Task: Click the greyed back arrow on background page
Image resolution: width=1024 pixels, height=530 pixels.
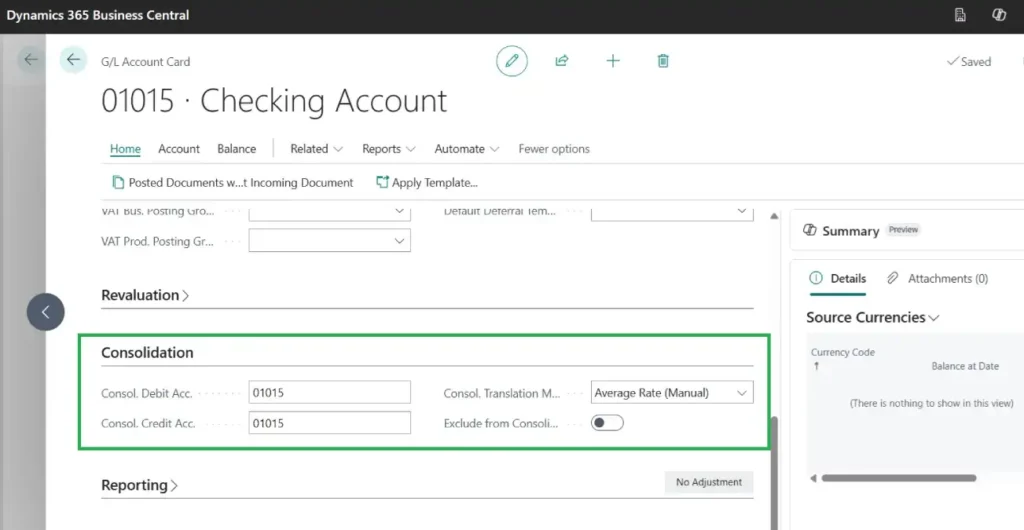Action: coord(31,60)
